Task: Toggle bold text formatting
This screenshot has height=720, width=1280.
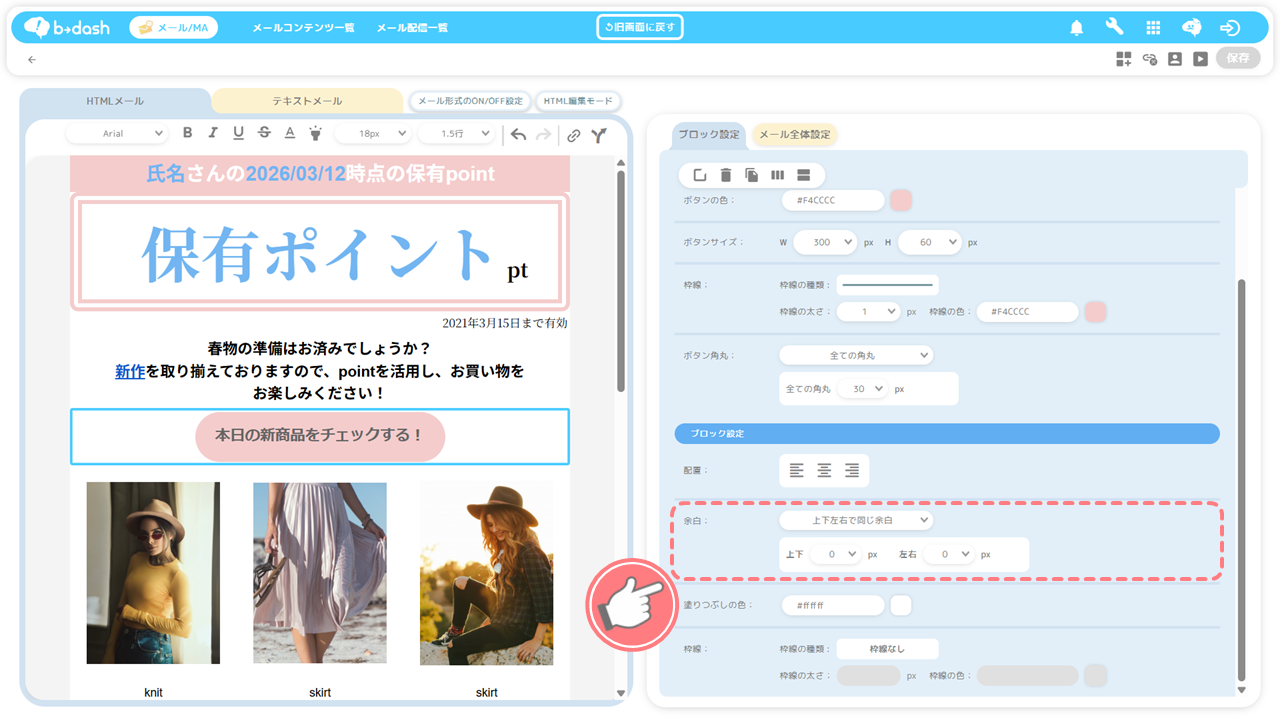Action: pyautogui.click(x=187, y=133)
